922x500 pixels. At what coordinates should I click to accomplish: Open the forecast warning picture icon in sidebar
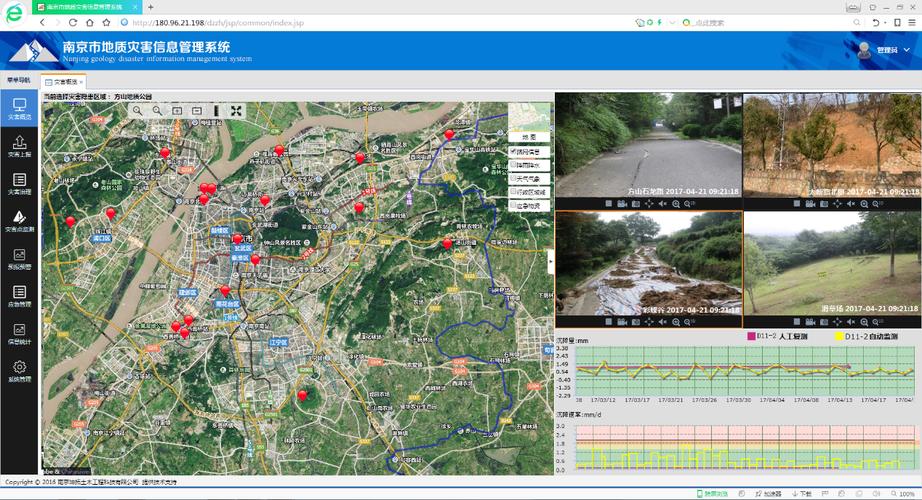coord(19,255)
